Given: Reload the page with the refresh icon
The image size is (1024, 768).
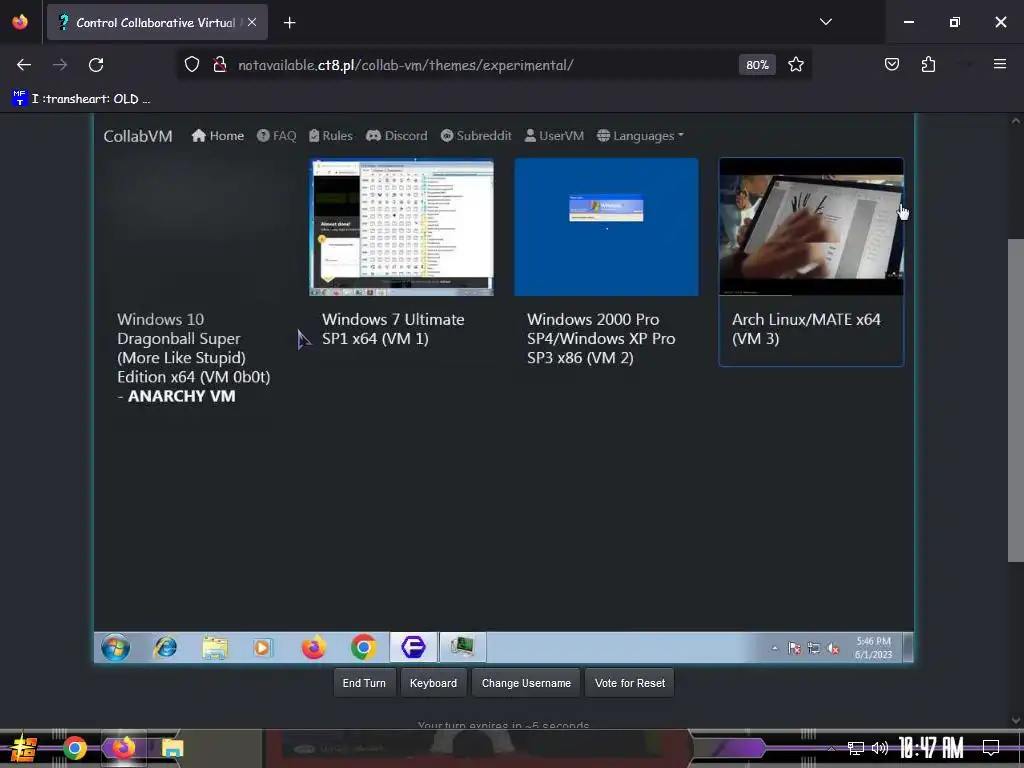Looking at the screenshot, I should click(96, 65).
